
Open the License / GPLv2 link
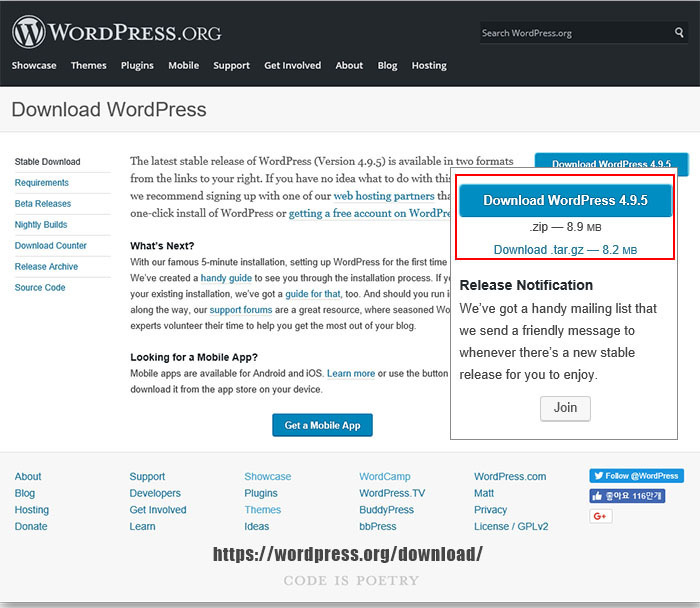click(x=511, y=526)
